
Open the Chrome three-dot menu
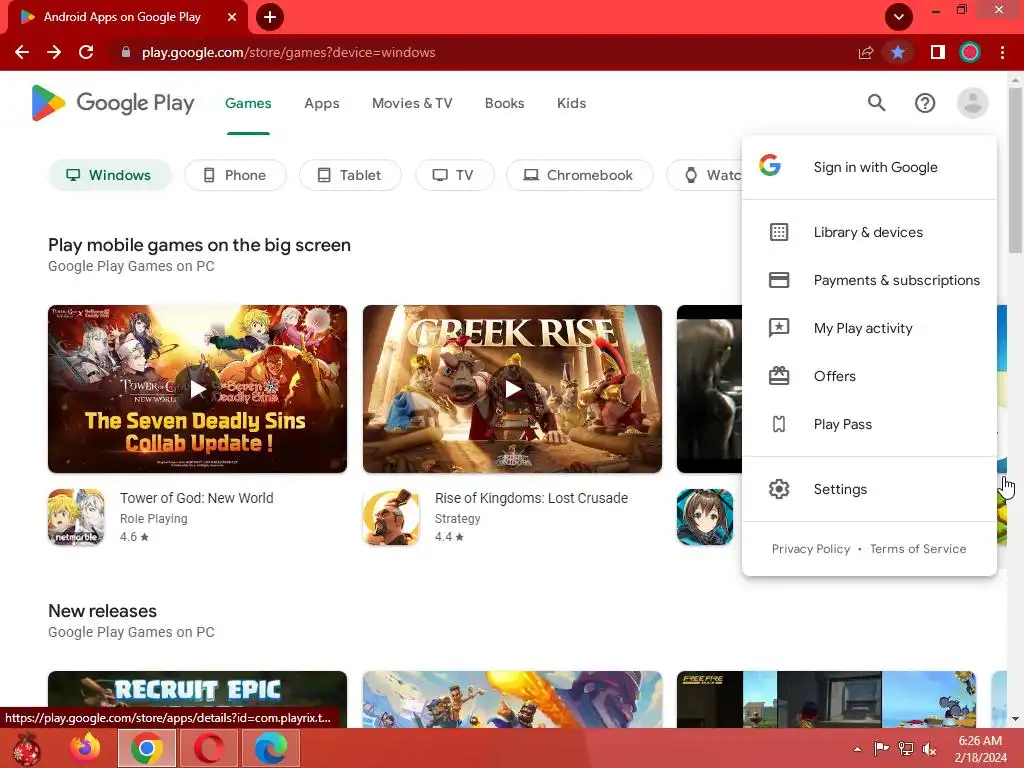click(x=1002, y=52)
